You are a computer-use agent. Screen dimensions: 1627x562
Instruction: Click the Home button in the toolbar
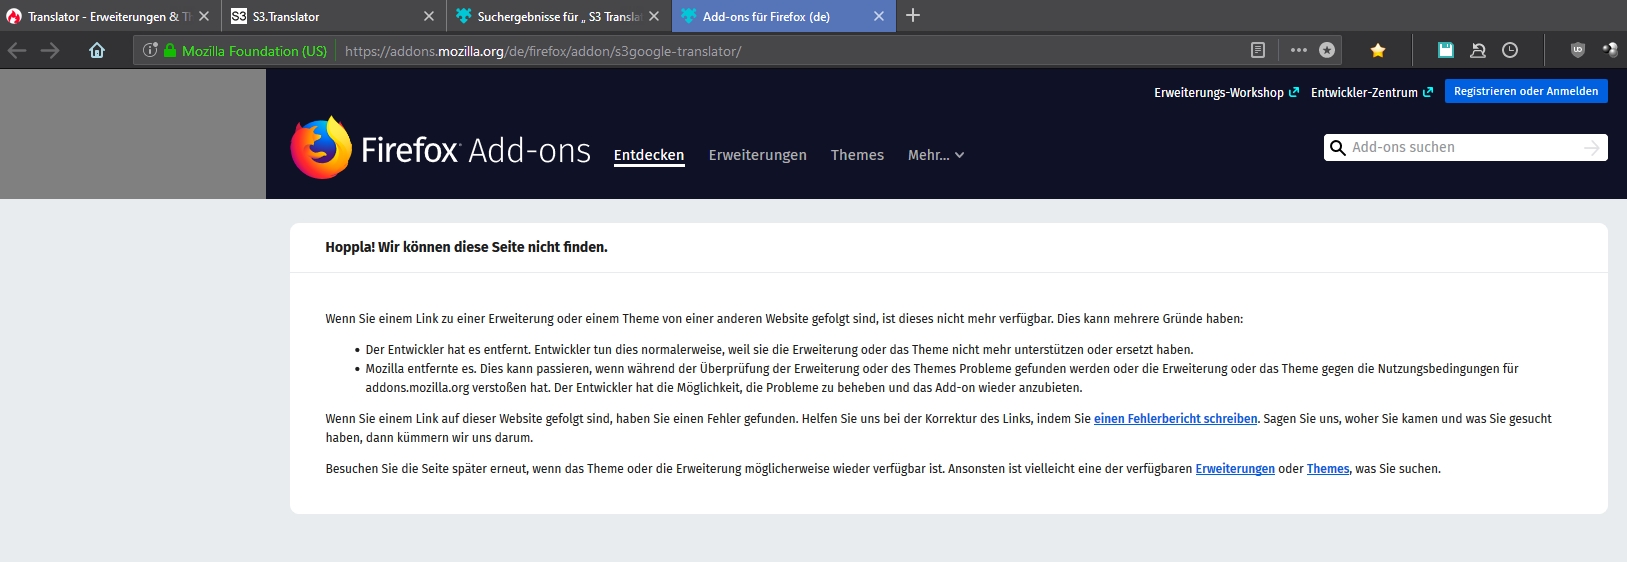tap(97, 50)
